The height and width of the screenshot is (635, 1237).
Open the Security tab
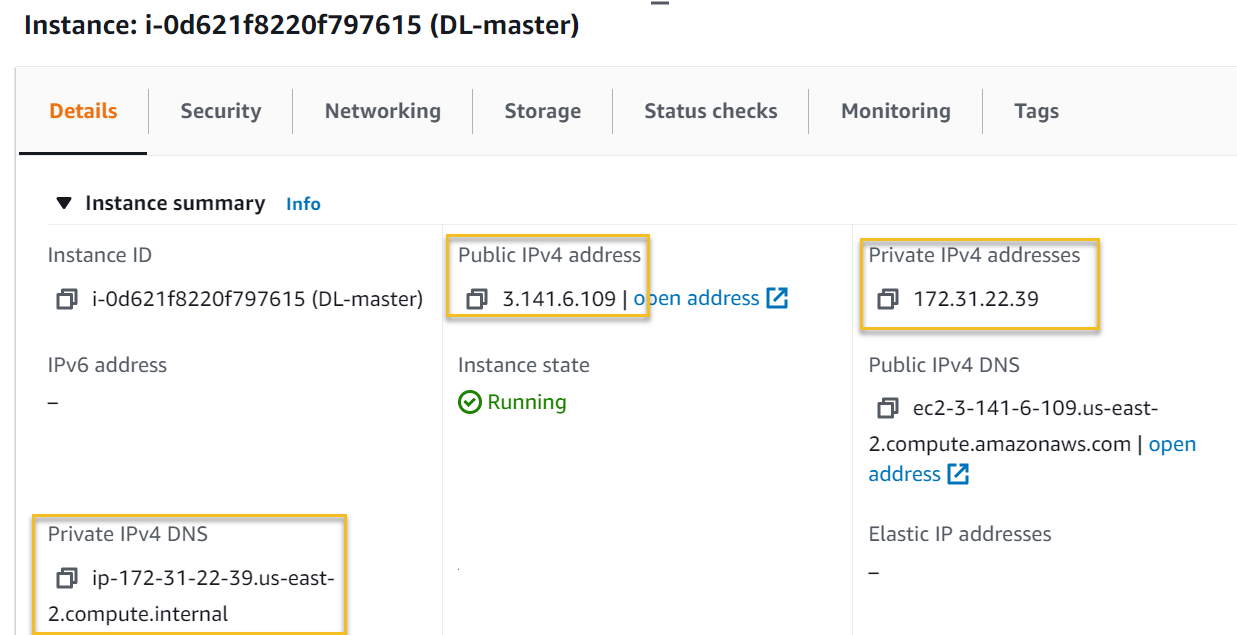pyautogui.click(x=220, y=111)
